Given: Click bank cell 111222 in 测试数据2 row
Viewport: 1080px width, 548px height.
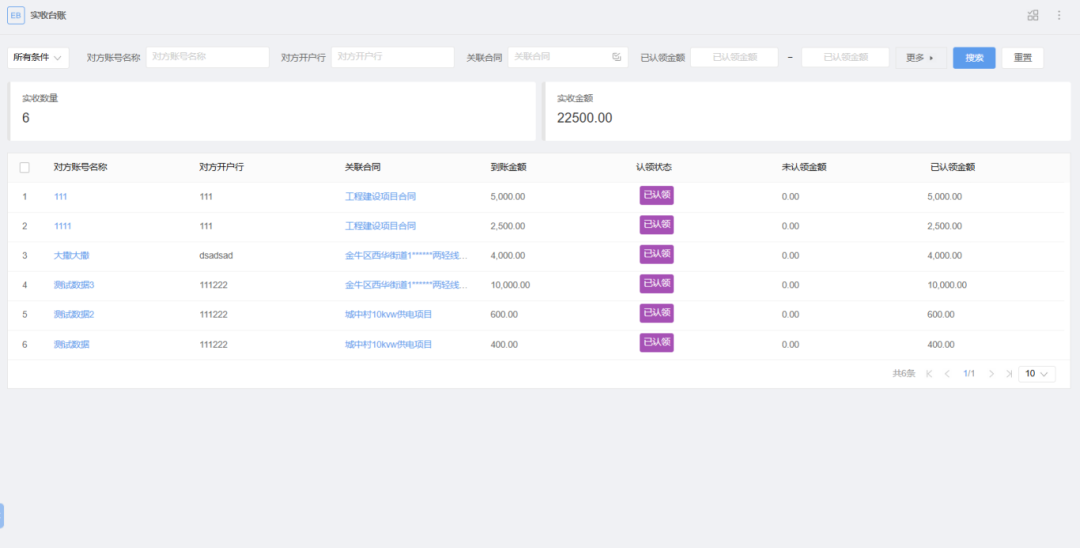Looking at the screenshot, I should click(214, 315).
